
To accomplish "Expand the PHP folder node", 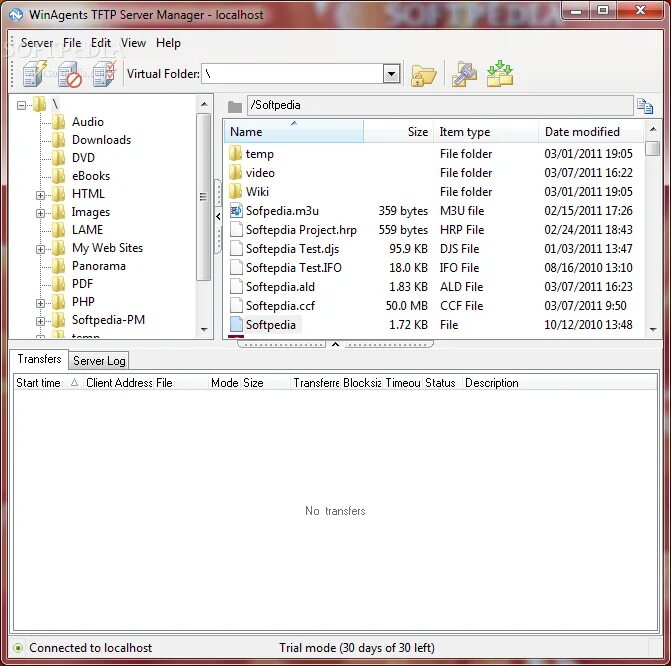I will [40, 303].
